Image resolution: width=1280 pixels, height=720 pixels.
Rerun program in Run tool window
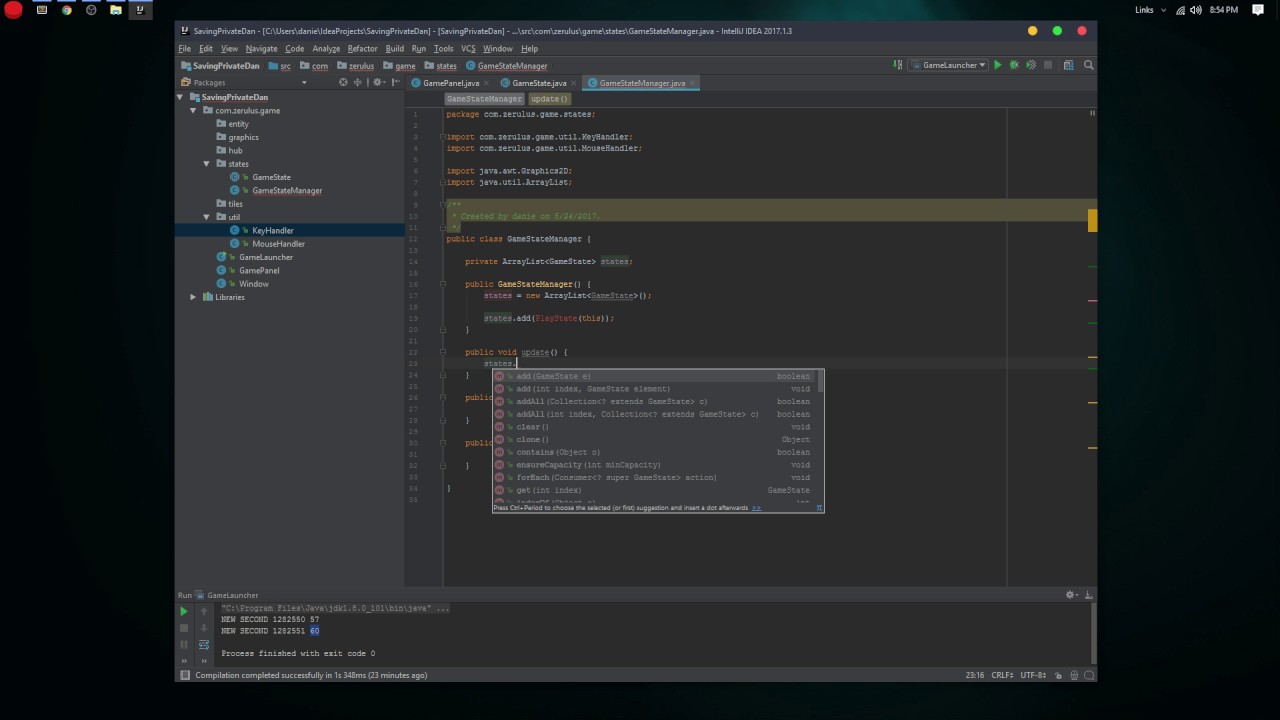pyautogui.click(x=183, y=611)
